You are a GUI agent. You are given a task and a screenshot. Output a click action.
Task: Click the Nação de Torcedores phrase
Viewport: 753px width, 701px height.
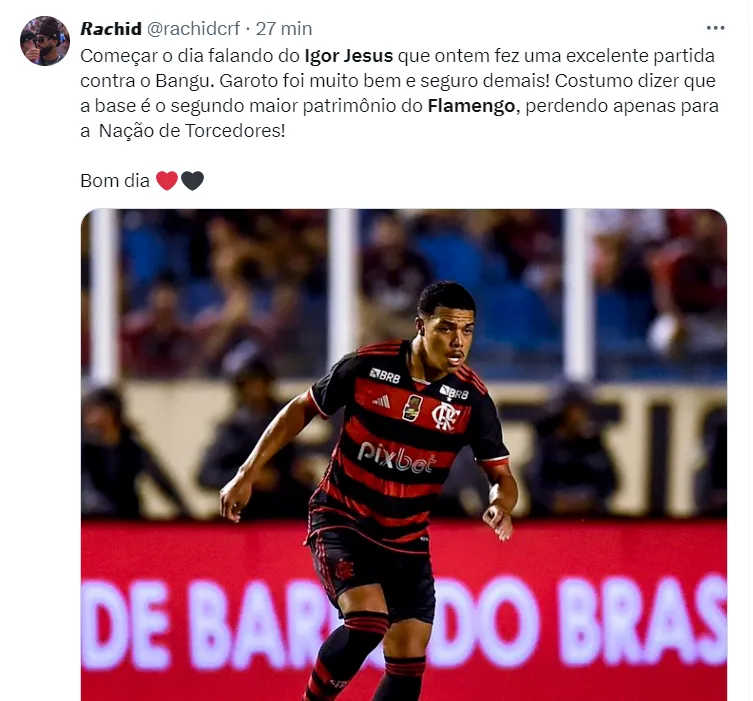(x=192, y=131)
